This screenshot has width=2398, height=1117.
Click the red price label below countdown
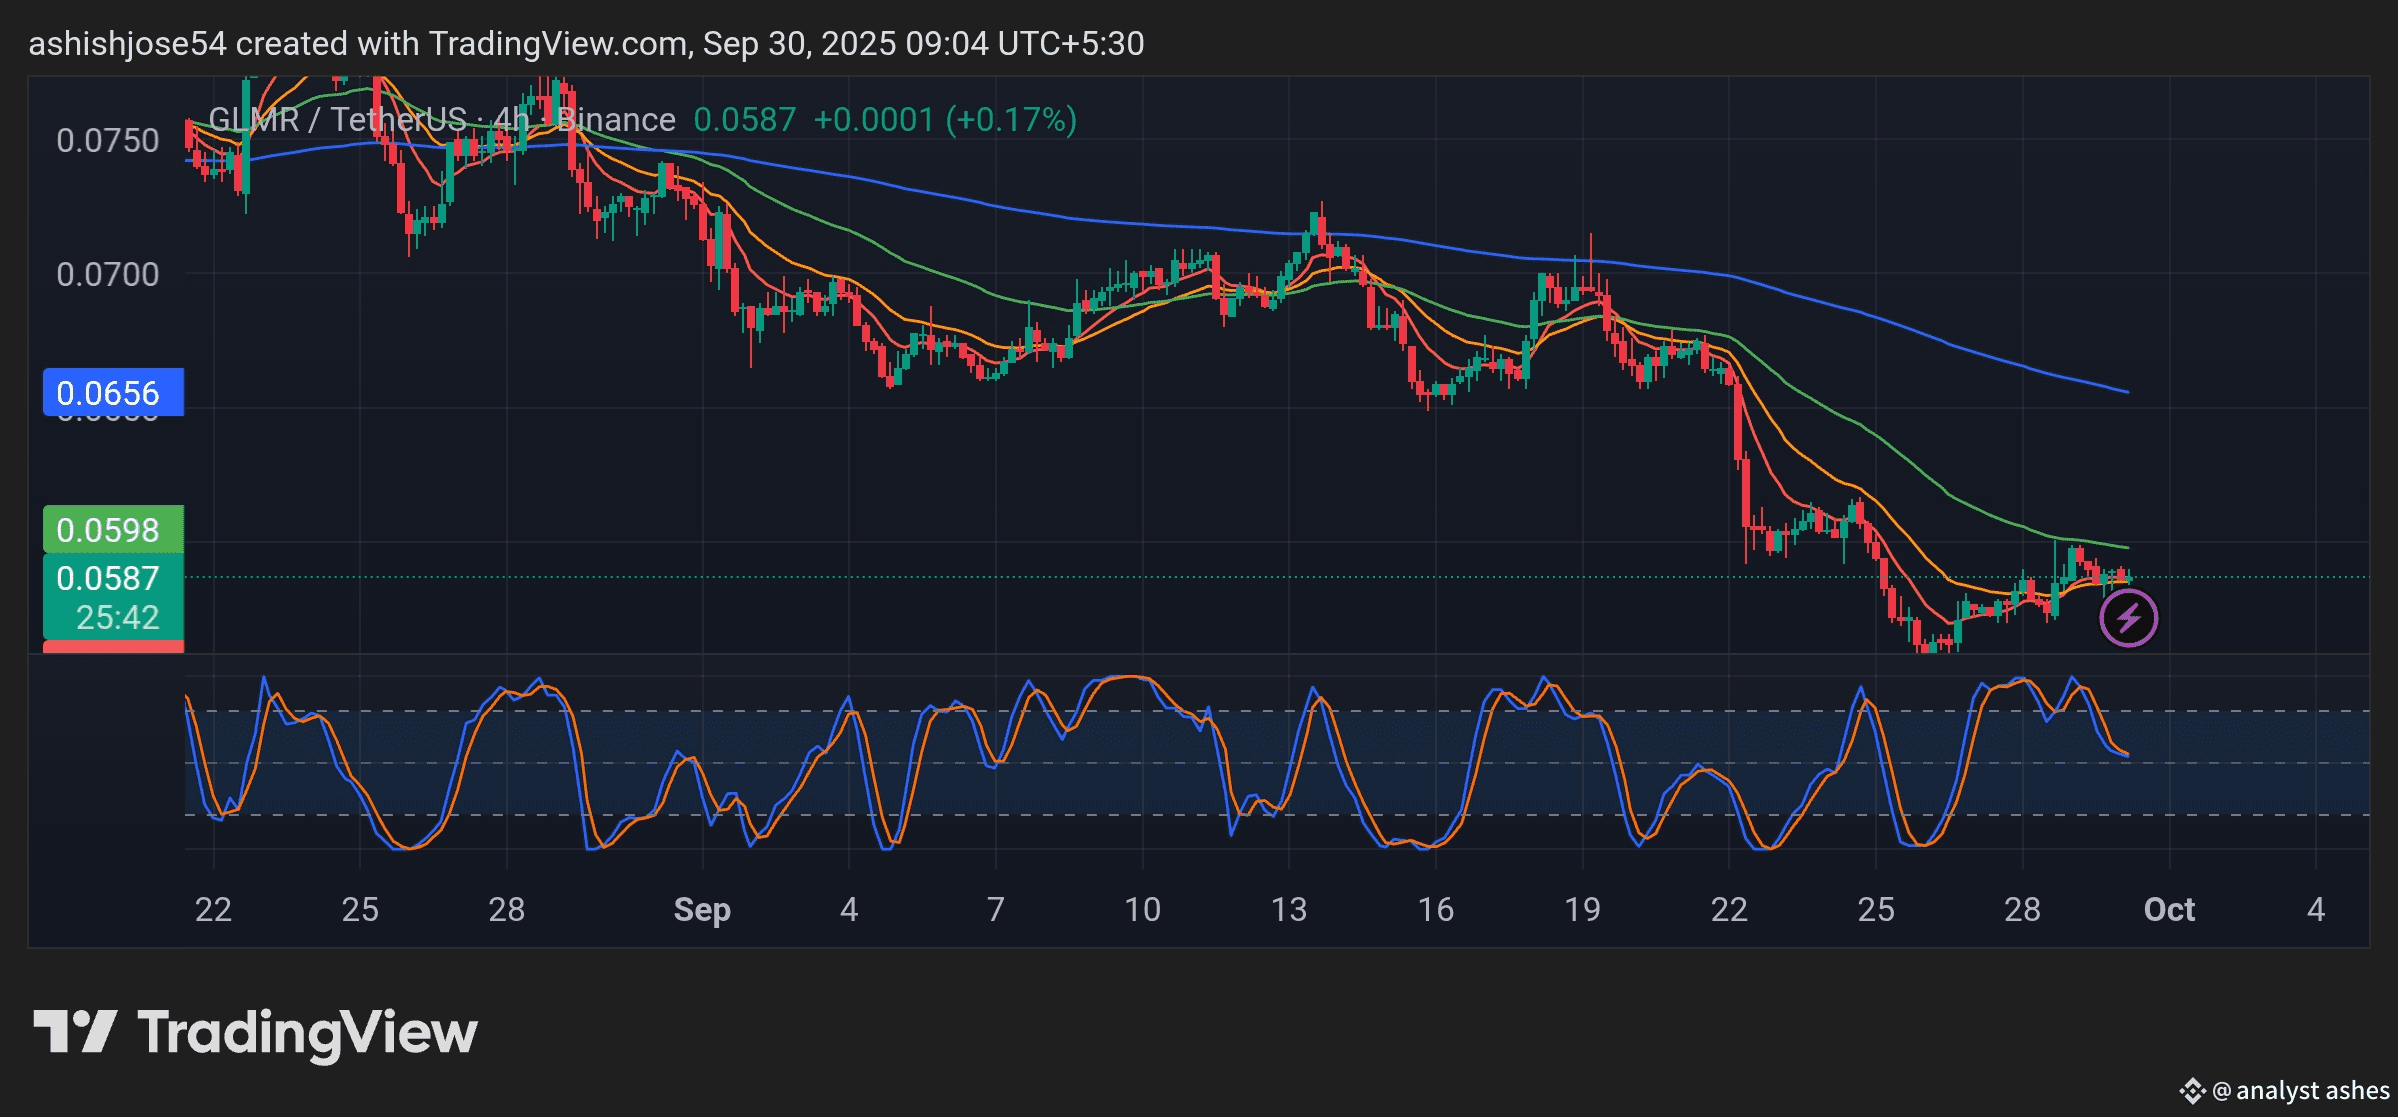tap(112, 647)
